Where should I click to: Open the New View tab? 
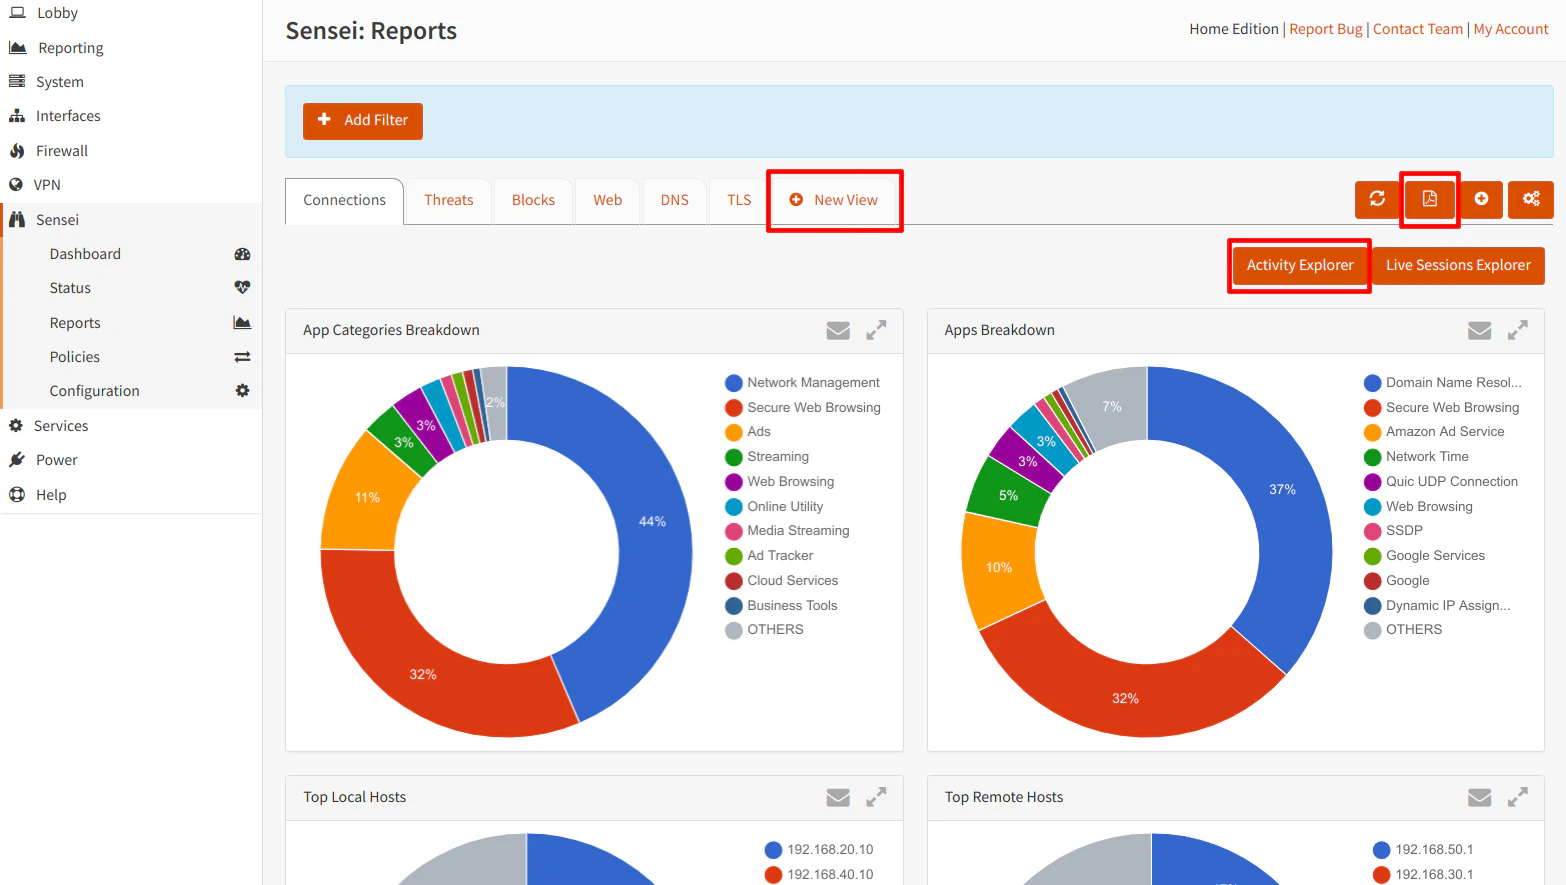(834, 201)
